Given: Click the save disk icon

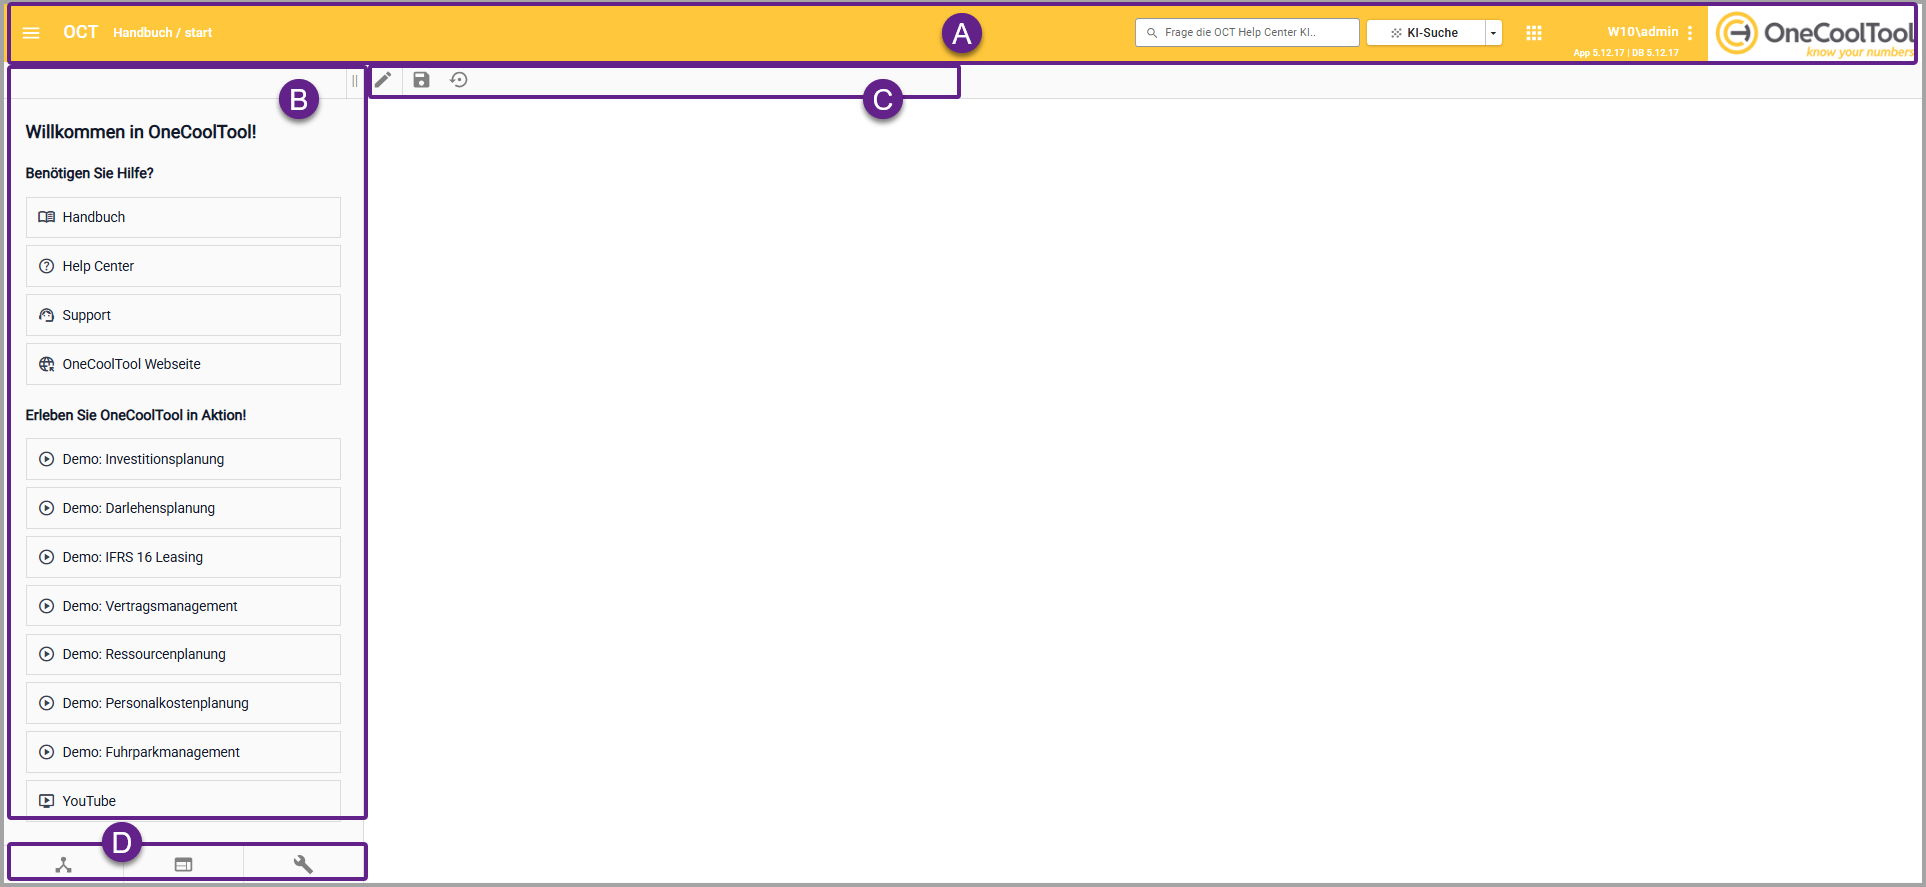Looking at the screenshot, I should pyautogui.click(x=421, y=80).
